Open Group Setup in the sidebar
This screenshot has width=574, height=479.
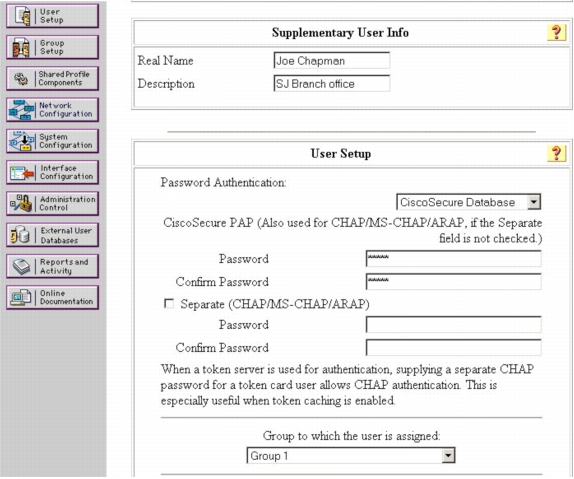pyautogui.click(x=52, y=47)
